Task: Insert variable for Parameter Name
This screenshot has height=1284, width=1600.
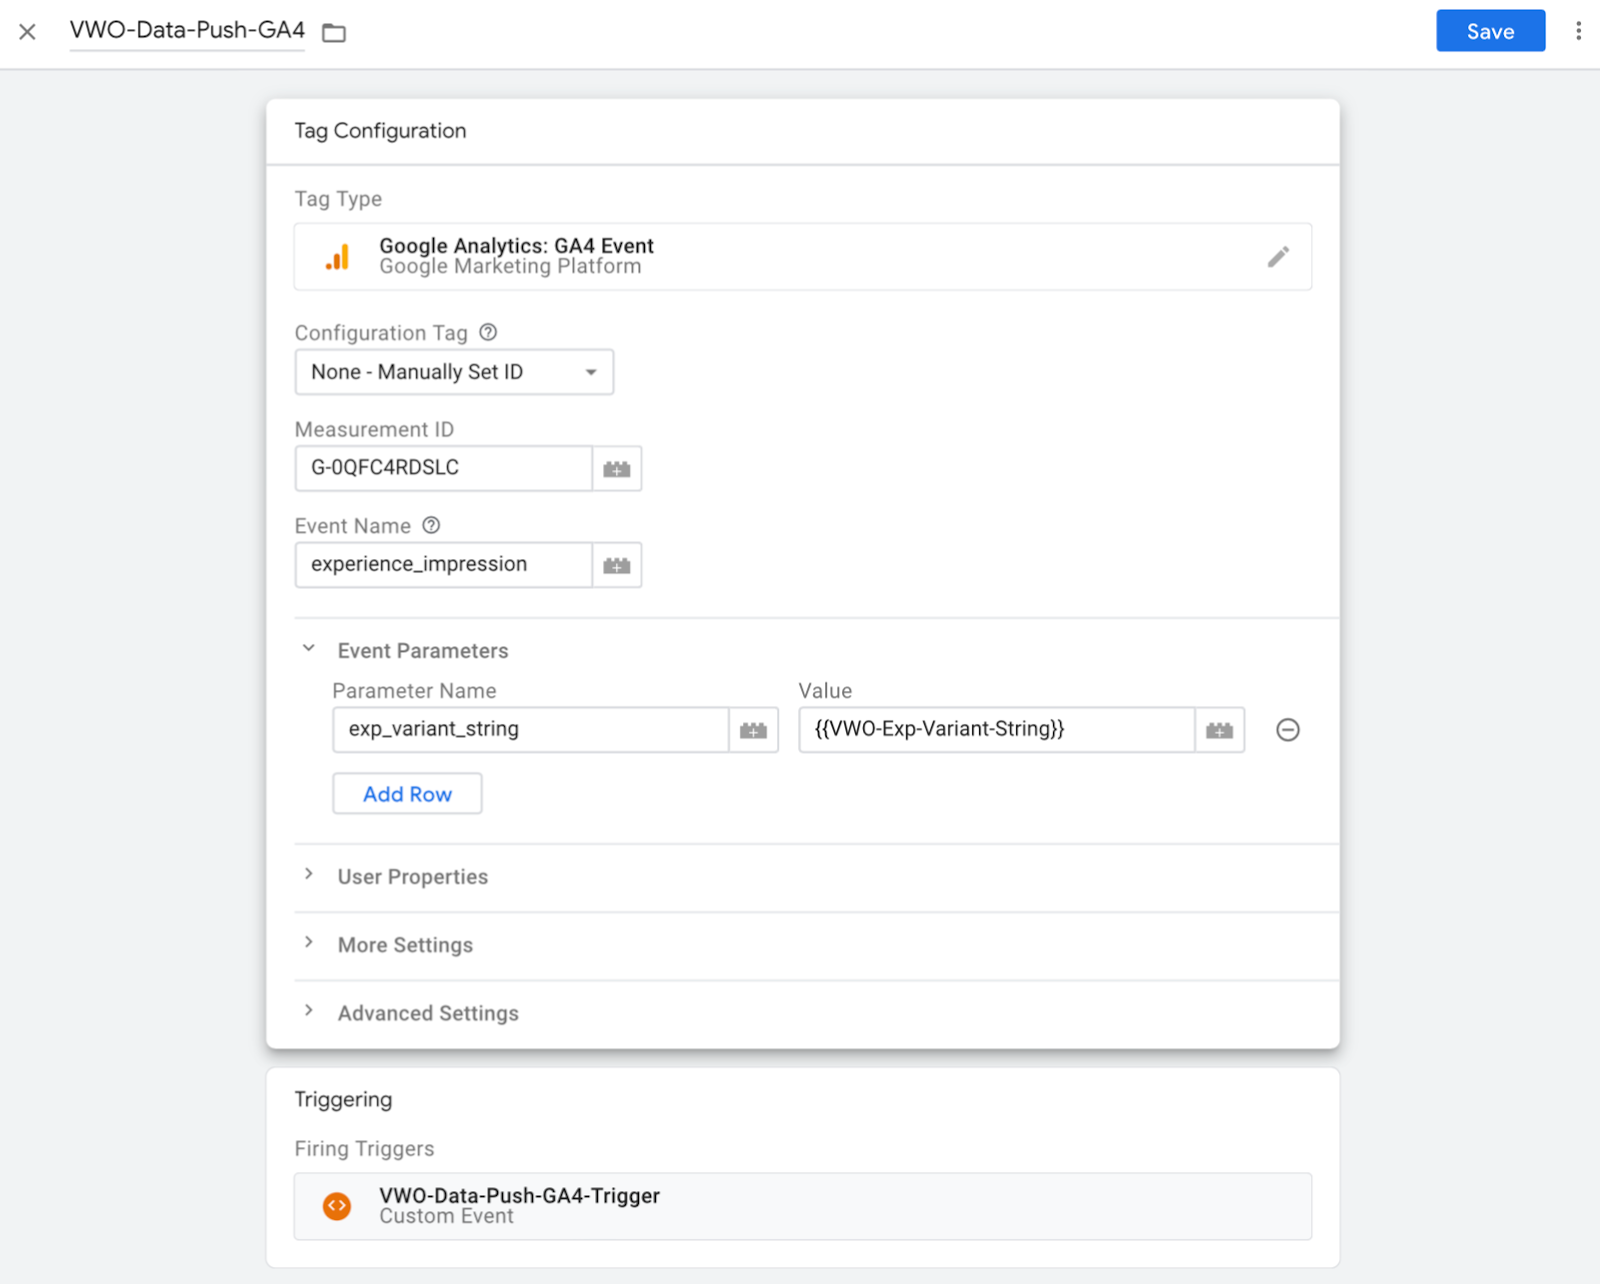Action: [x=754, y=730]
